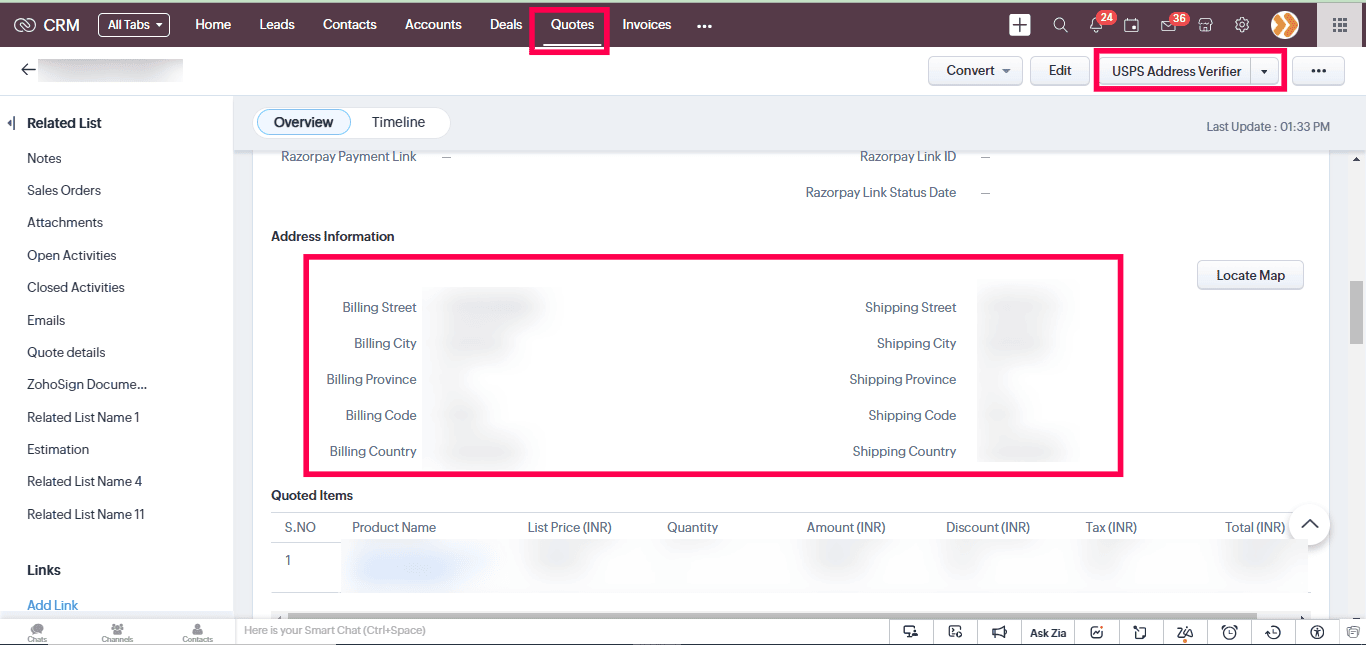Open the user profile avatar

(x=1285, y=25)
